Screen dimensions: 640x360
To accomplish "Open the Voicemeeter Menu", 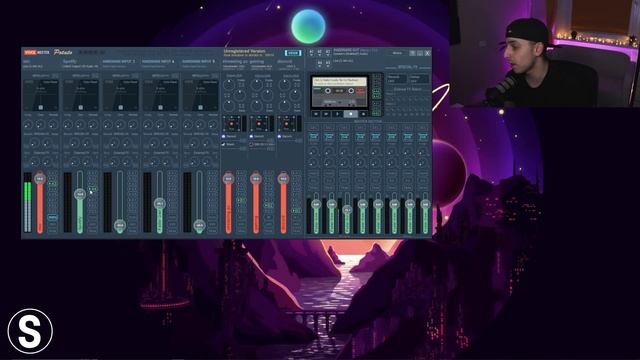I will click(397, 53).
